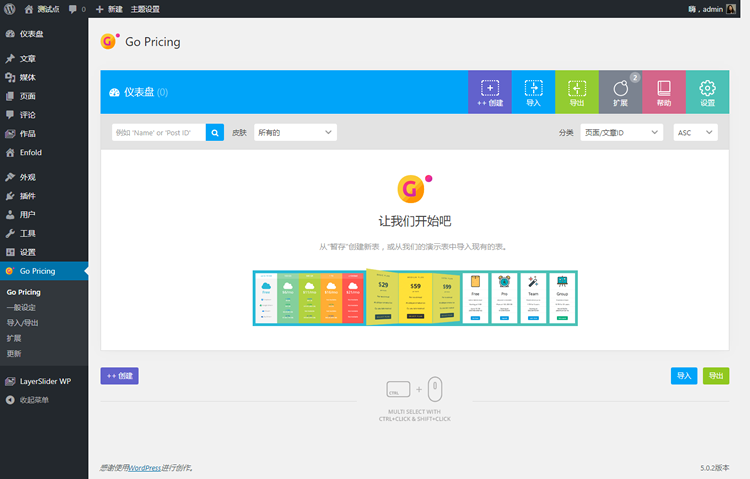Click the purple 创建 header tile
The height and width of the screenshot is (479, 750).
point(490,92)
